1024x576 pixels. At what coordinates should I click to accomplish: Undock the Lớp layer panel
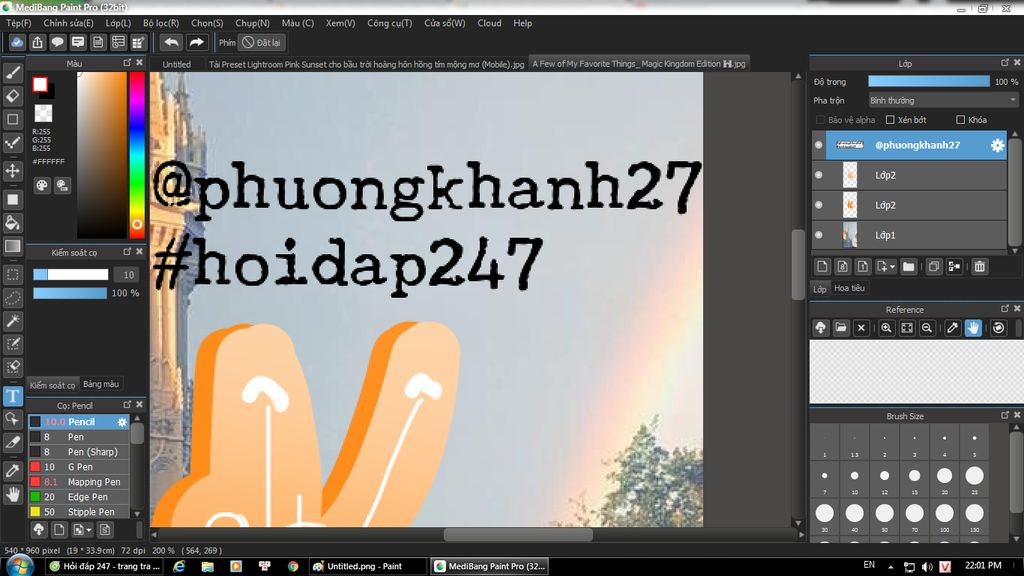(x=1004, y=63)
